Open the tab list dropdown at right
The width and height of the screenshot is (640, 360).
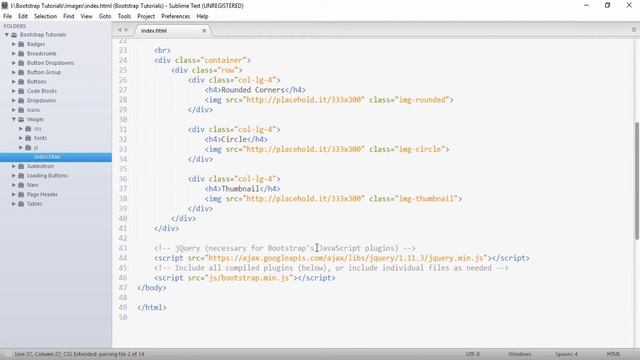point(633,30)
